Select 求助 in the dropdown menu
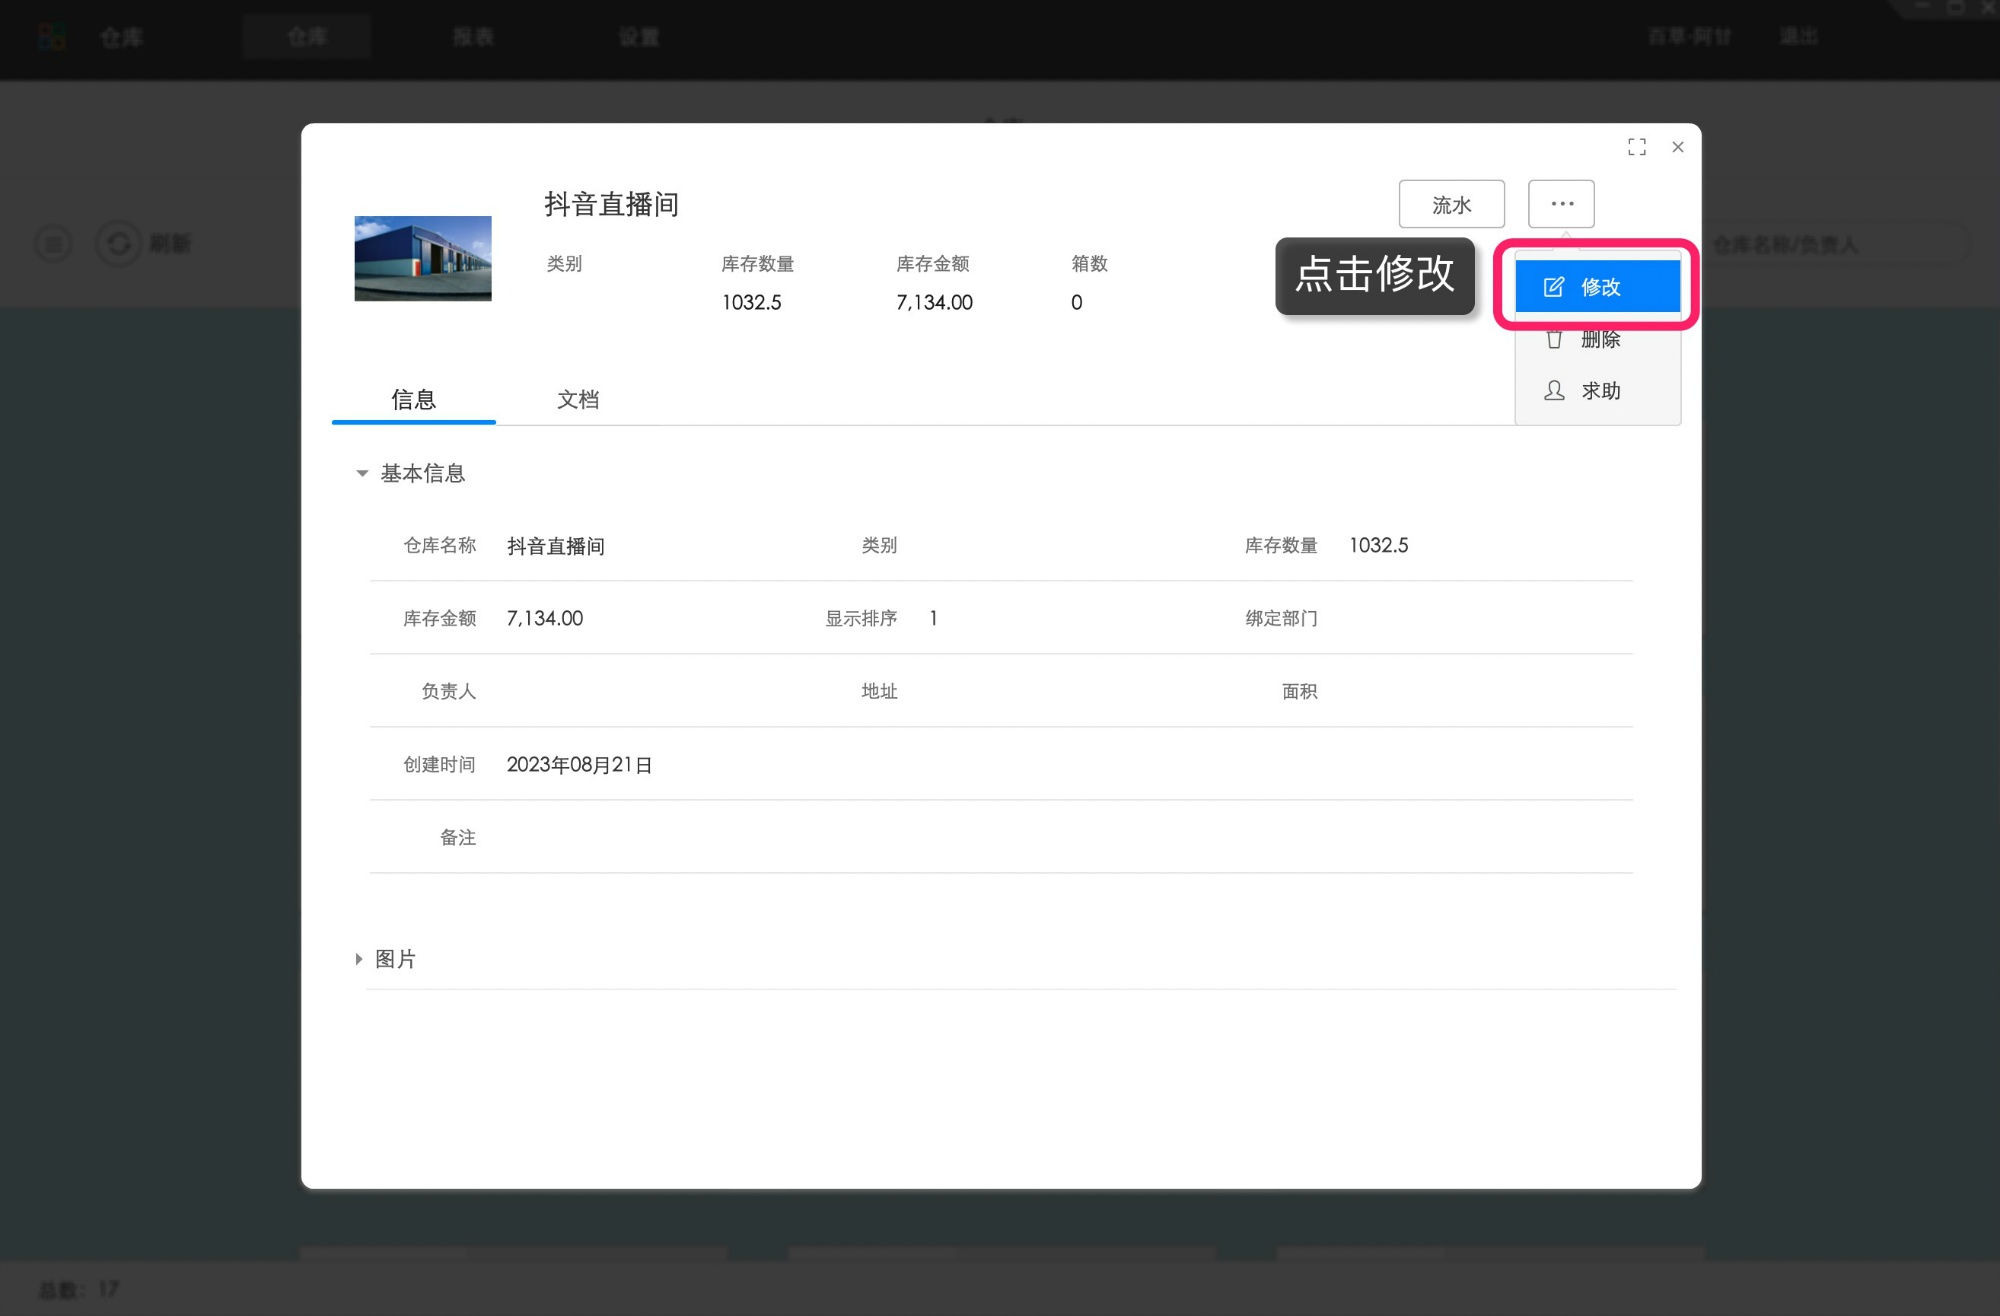 point(1597,391)
